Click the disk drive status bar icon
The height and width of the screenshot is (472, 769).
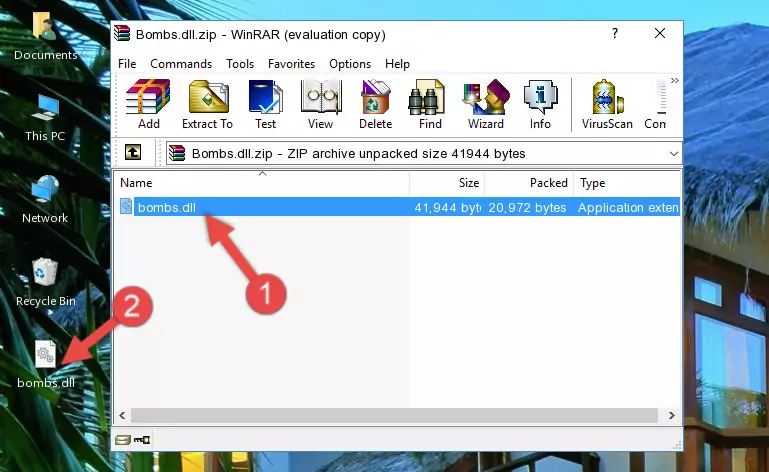[123, 440]
